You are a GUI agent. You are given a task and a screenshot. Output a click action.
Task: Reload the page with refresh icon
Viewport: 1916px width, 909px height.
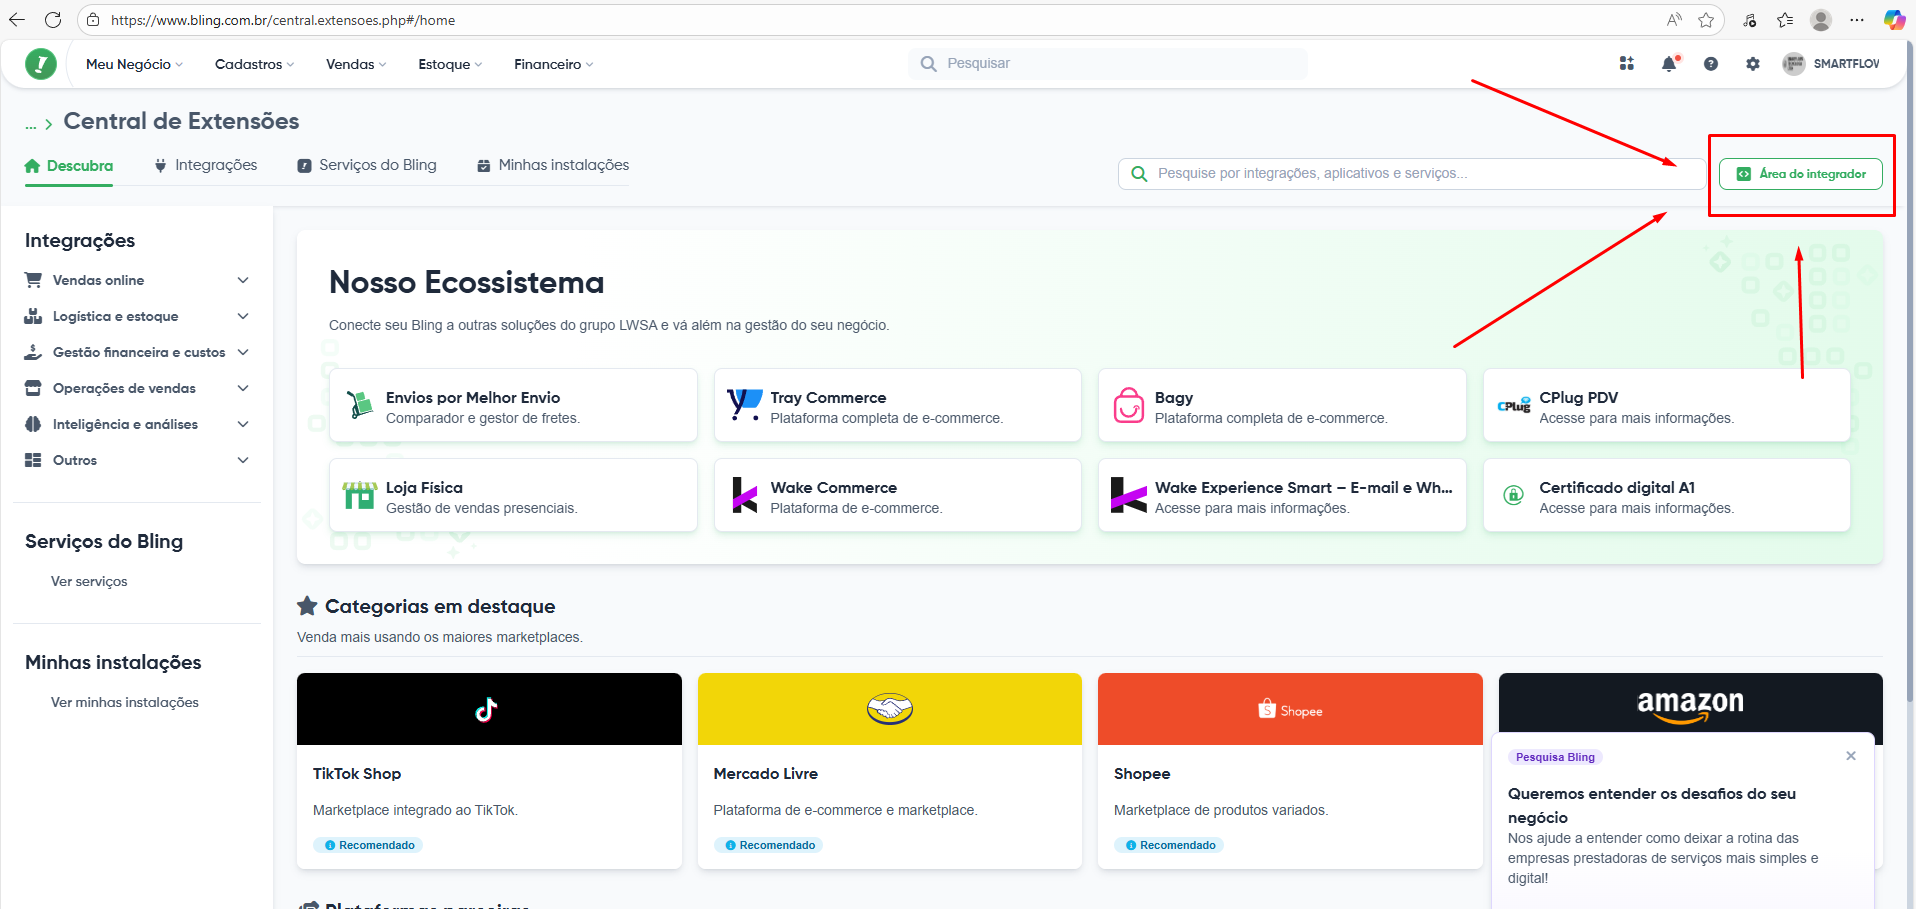tap(53, 20)
